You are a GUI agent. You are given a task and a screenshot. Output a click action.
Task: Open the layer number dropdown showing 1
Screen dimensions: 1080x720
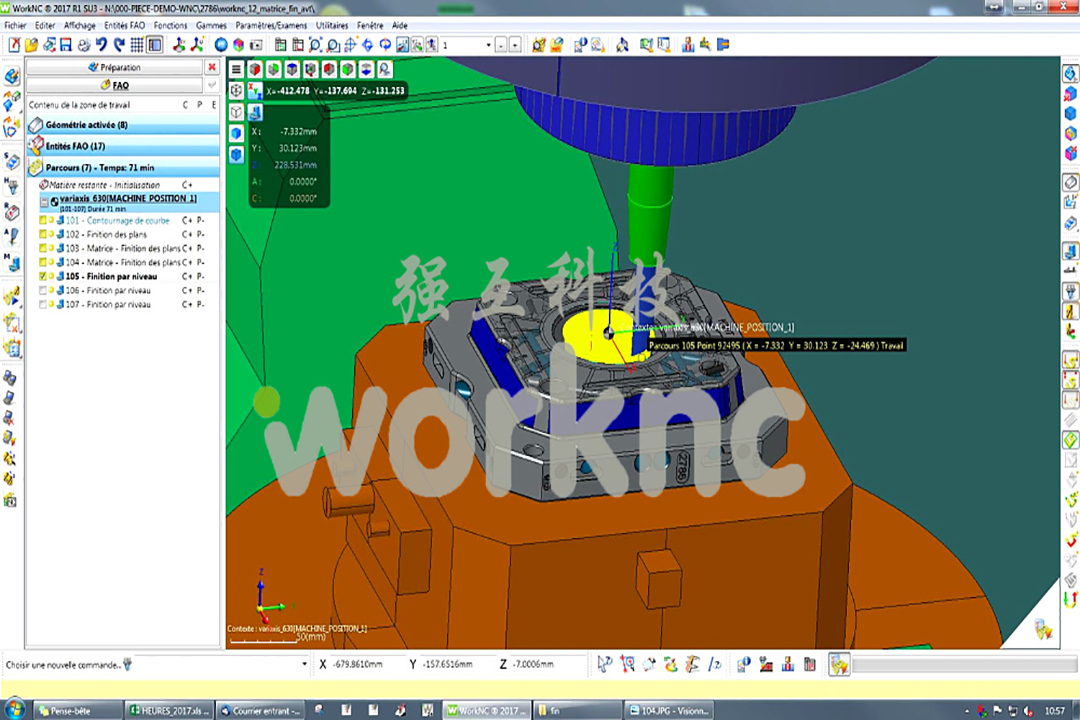(x=488, y=45)
